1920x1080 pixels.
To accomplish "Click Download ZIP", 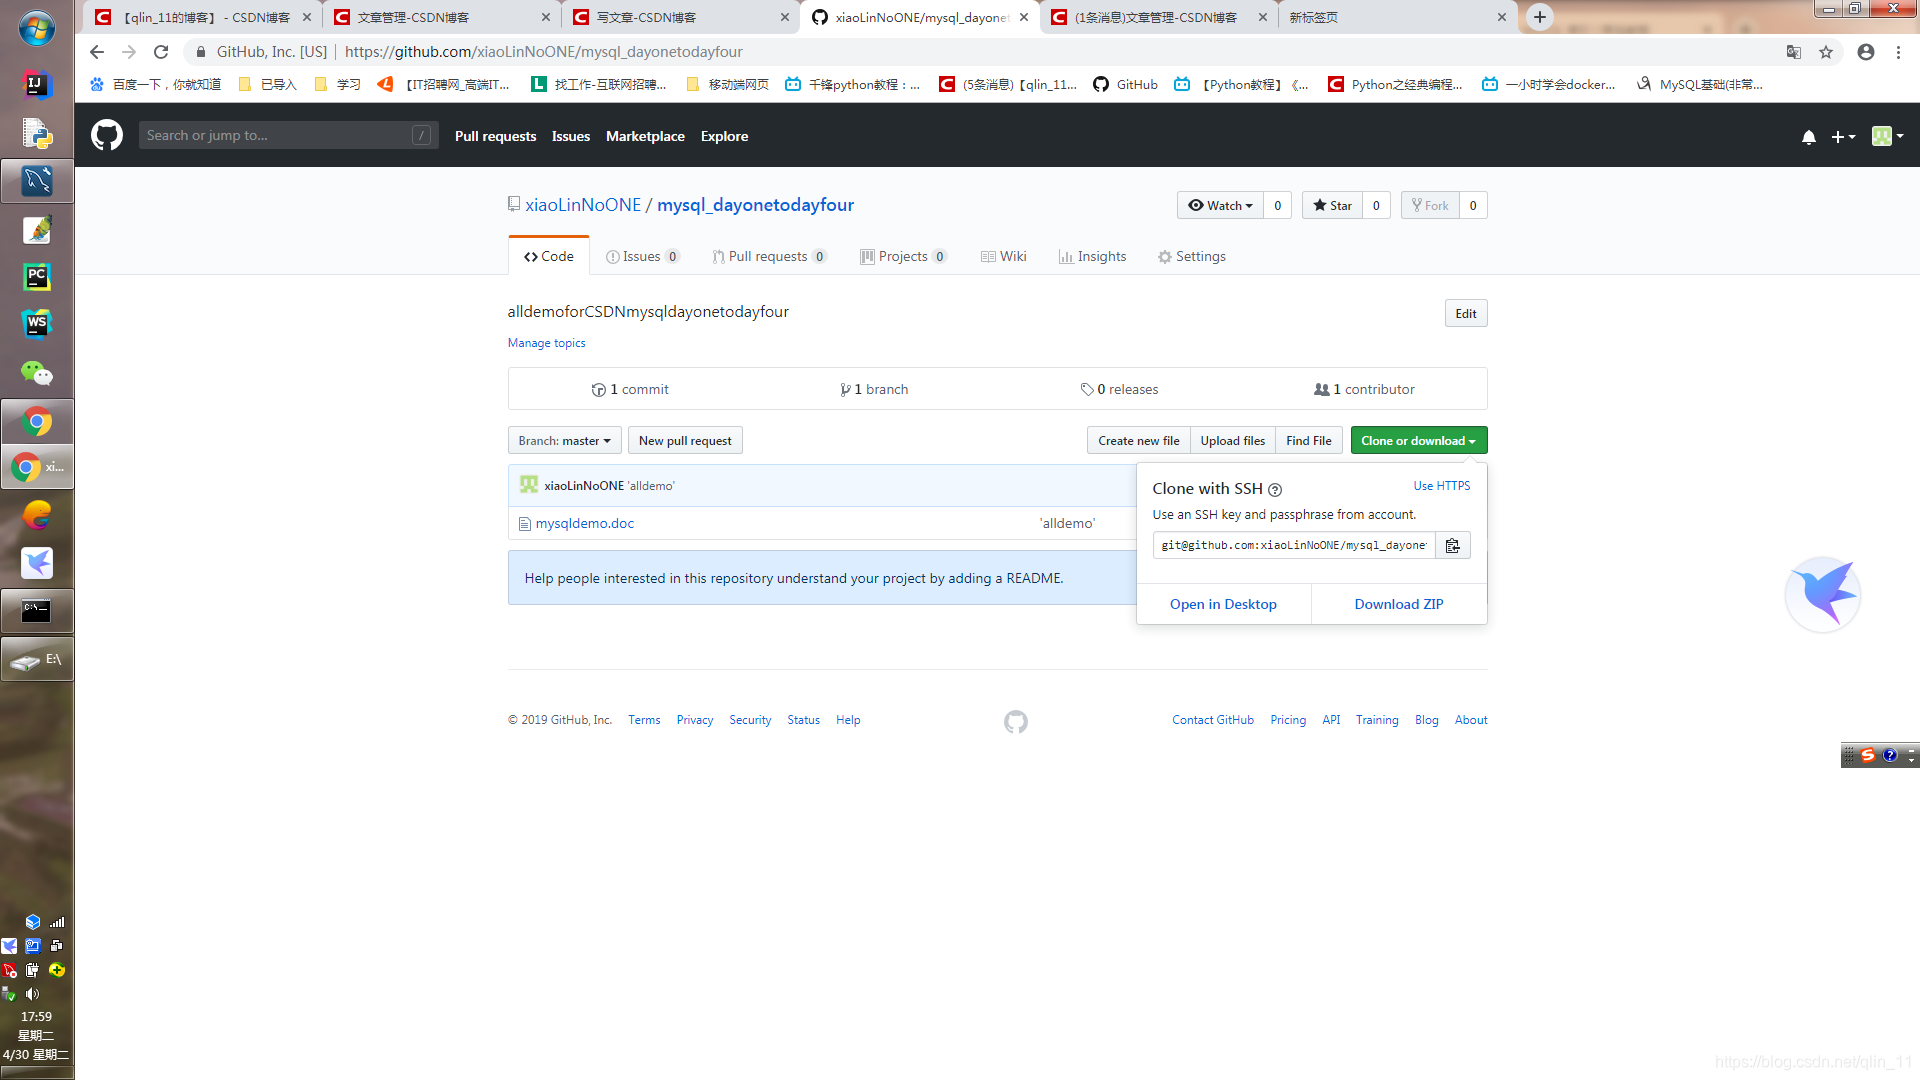I will (x=1398, y=605).
